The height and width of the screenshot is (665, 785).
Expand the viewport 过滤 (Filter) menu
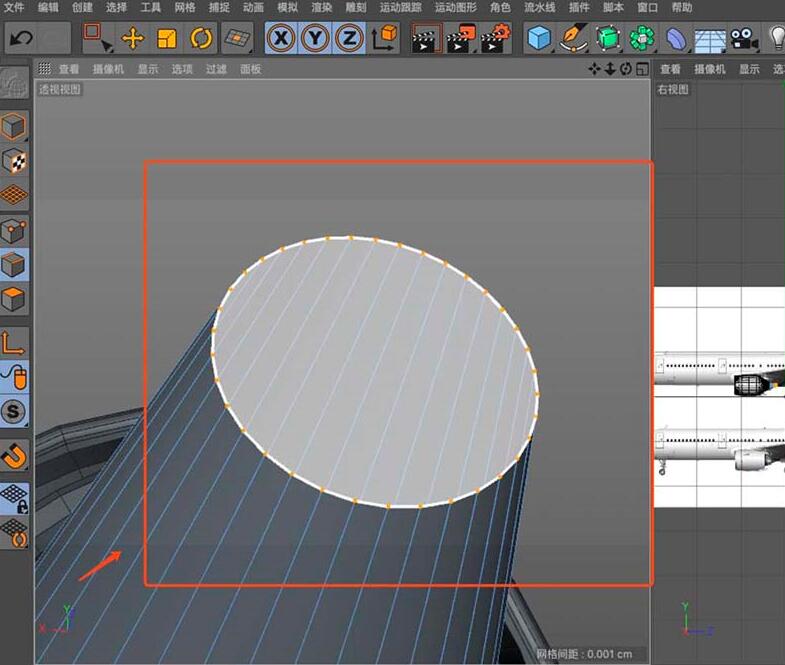click(x=216, y=69)
